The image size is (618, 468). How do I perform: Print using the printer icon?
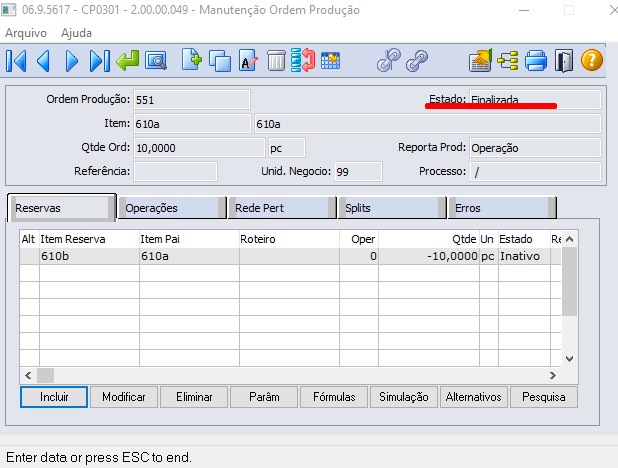coord(536,61)
